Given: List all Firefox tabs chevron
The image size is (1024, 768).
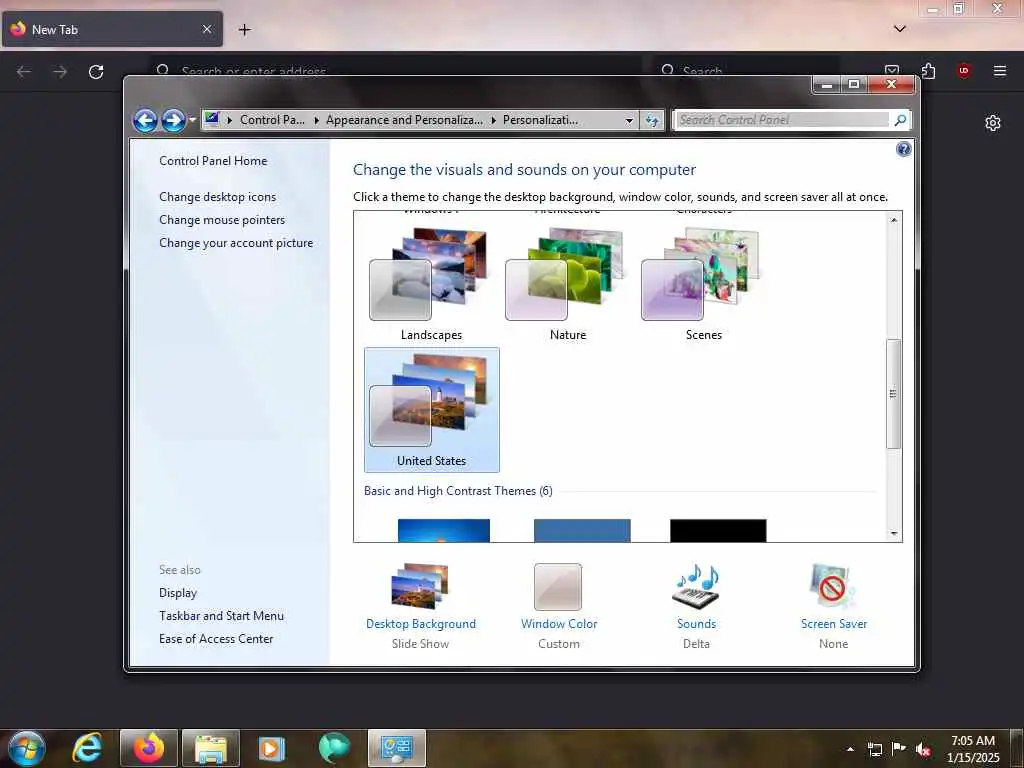Looking at the screenshot, I should tap(899, 29).
